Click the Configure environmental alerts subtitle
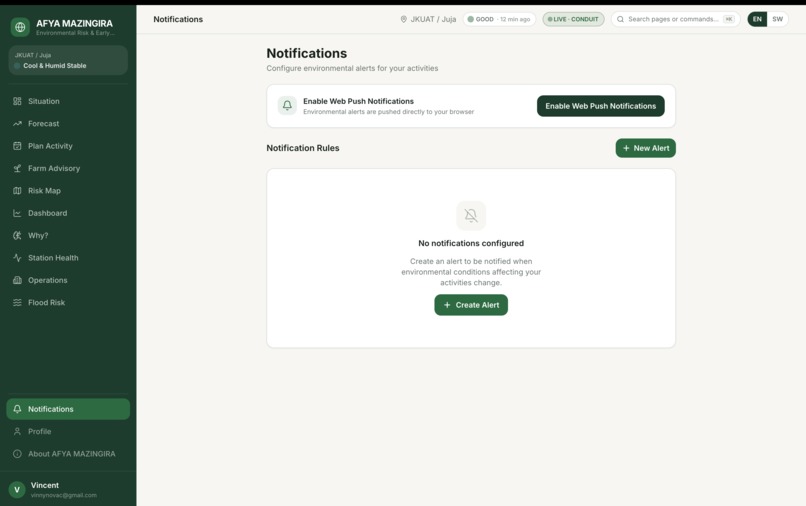The height and width of the screenshot is (506, 806). 352,68
